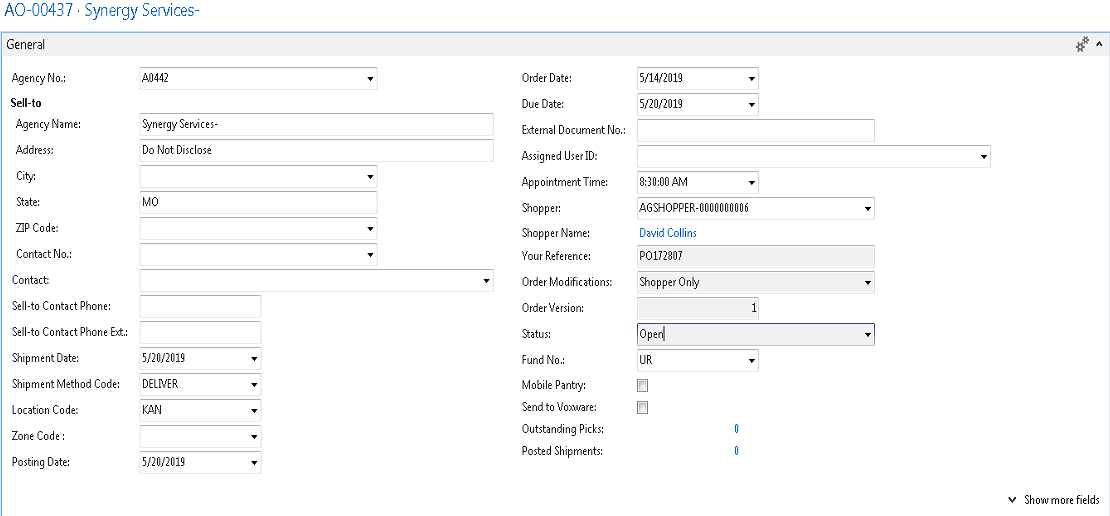Open the Shipment Method Code dropdown
The image size is (1110, 516).
click(x=253, y=384)
